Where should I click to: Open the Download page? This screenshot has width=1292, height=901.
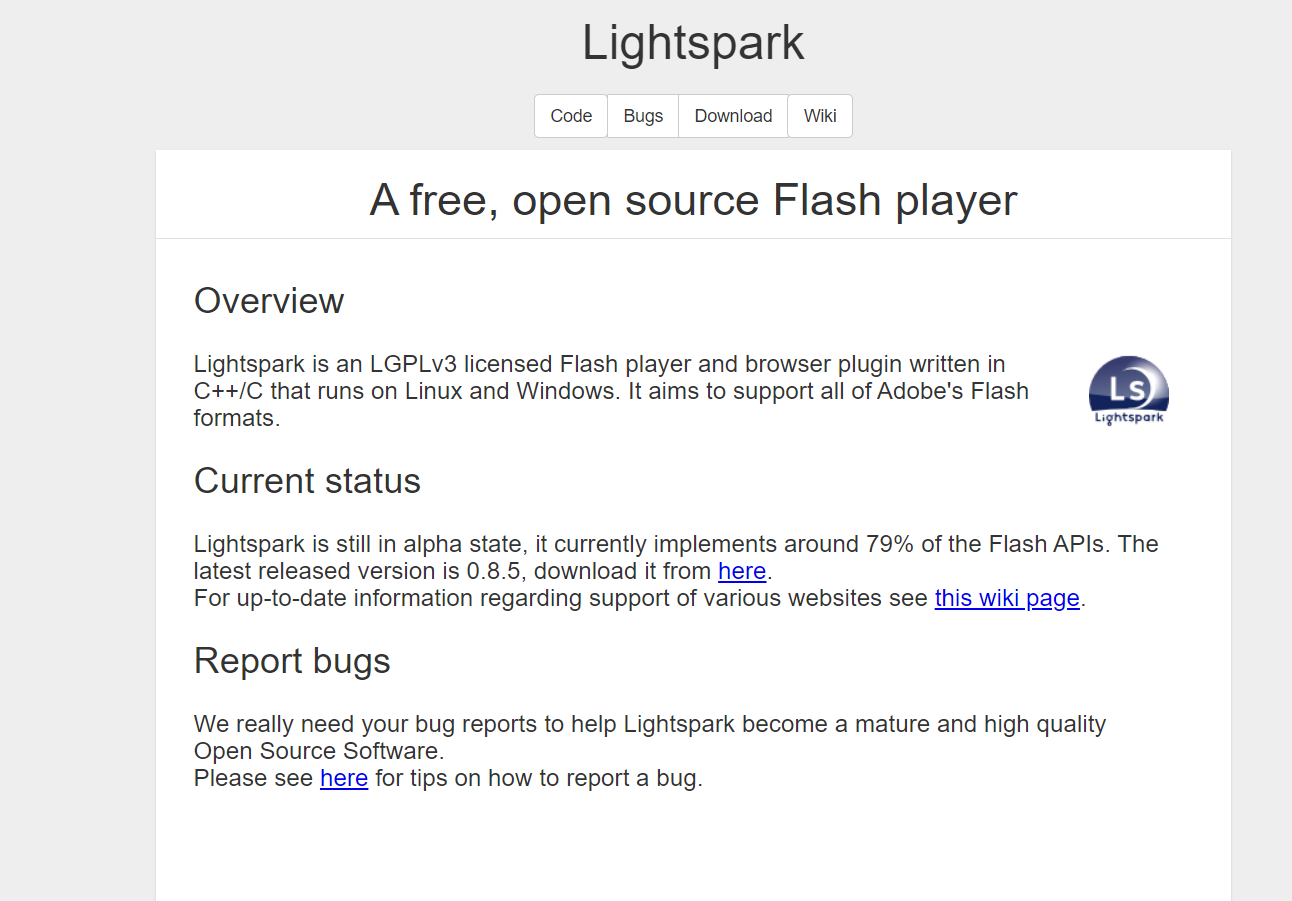coord(733,116)
